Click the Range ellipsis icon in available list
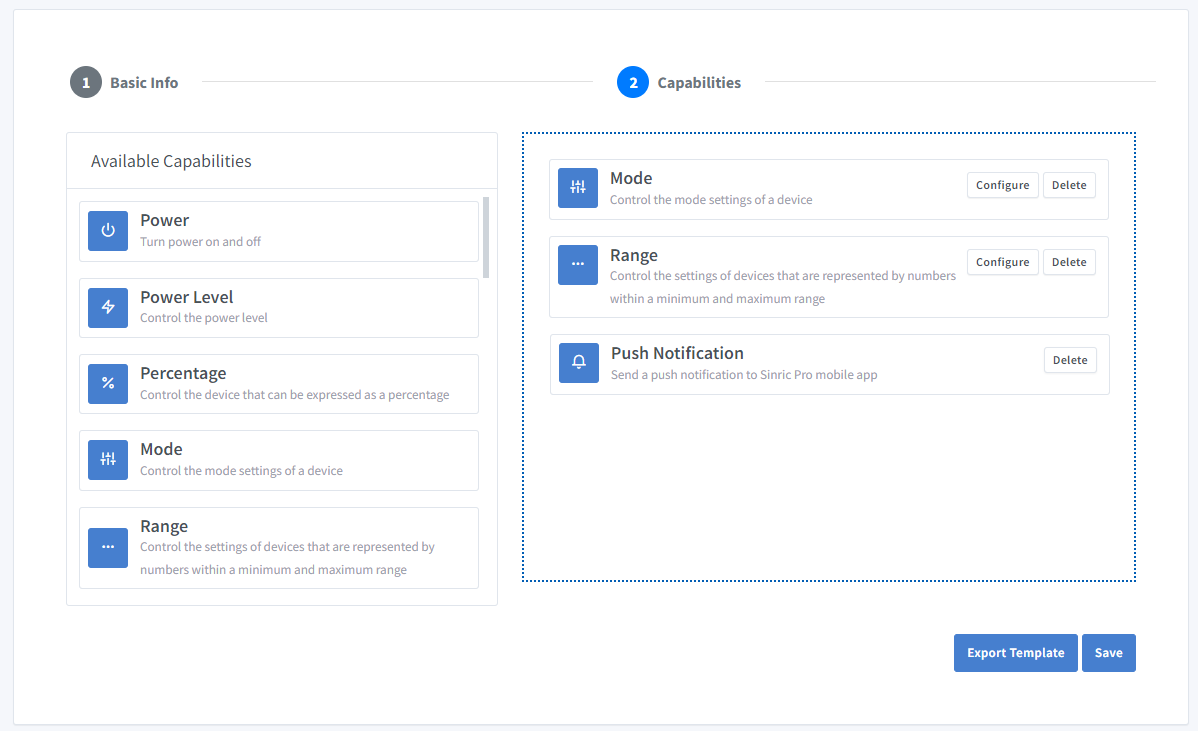1198x731 pixels. click(x=108, y=547)
